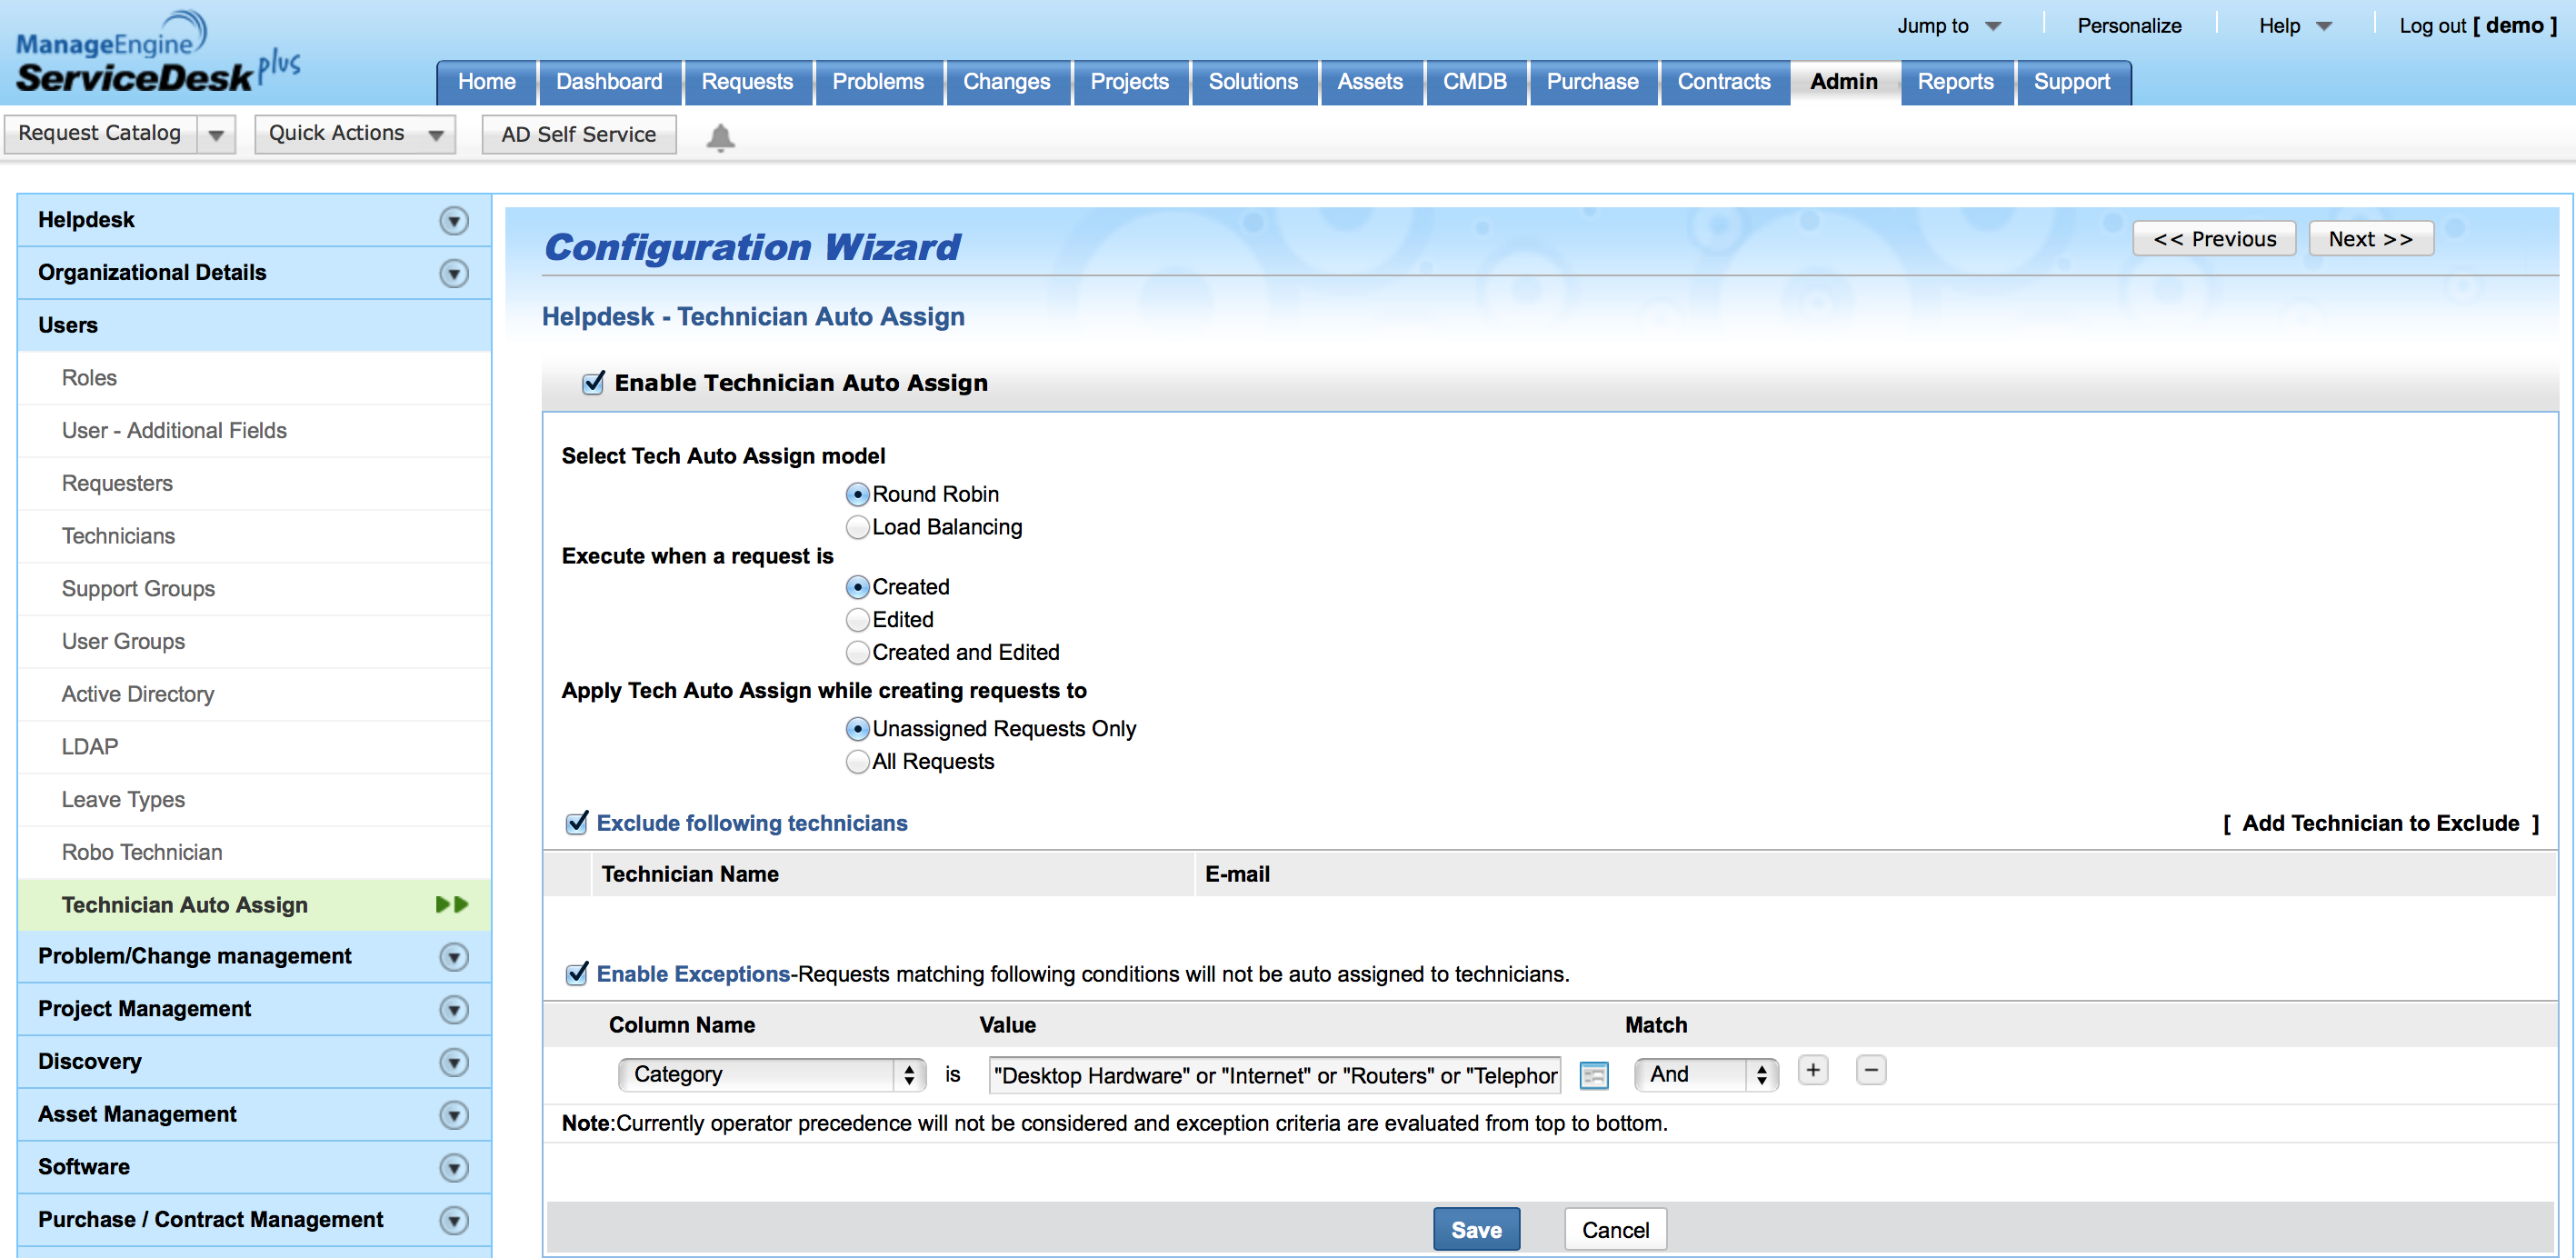
Task: Expand the Helpdesk section arrow icon
Action: coord(454,220)
